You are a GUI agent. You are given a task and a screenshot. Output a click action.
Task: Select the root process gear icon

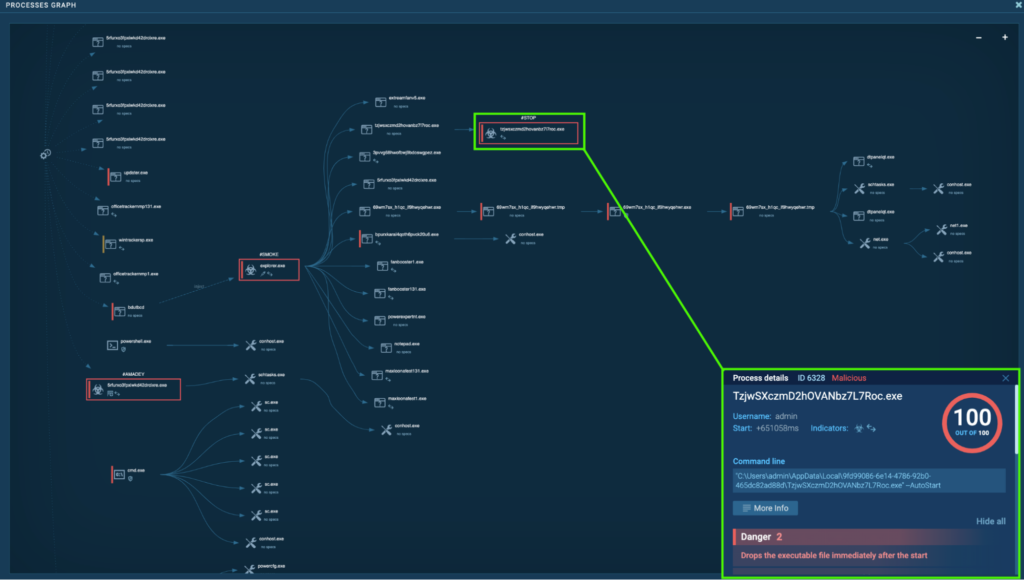pos(45,154)
